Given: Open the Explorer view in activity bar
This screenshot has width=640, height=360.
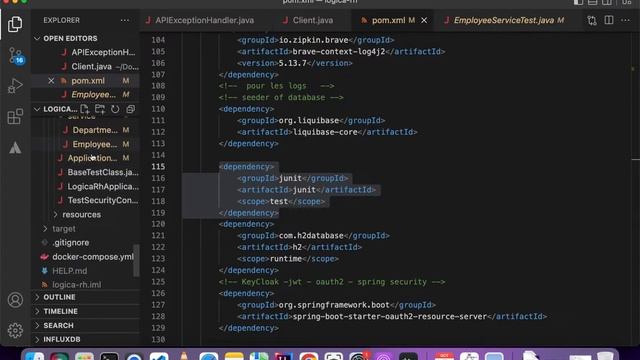Looking at the screenshot, I should pyautogui.click(x=15, y=24).
